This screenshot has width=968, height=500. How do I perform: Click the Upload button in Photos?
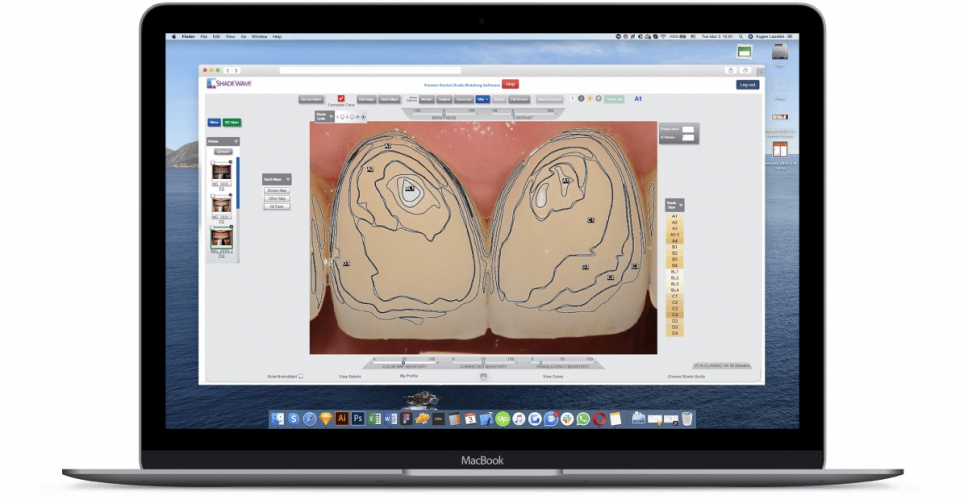tap(222, 152)
